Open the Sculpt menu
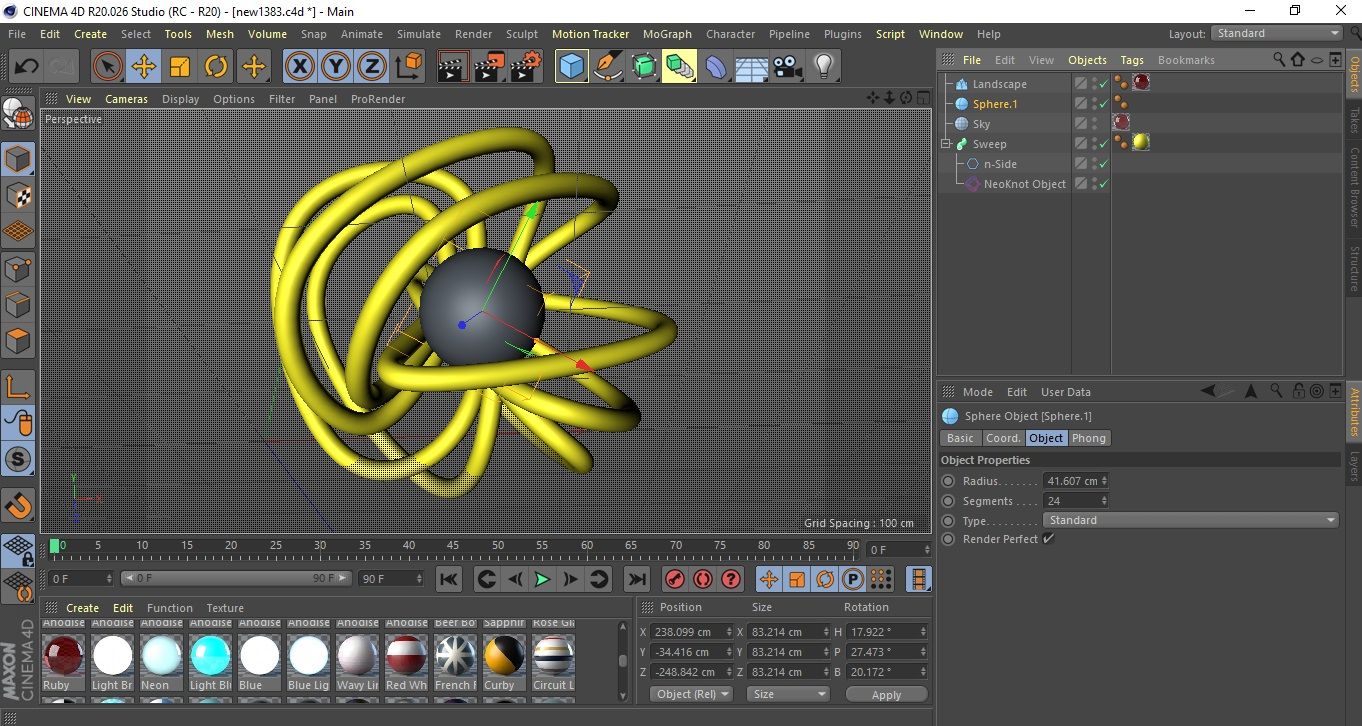The height and width of the screenshot is (726, 1362). point(522,34)
